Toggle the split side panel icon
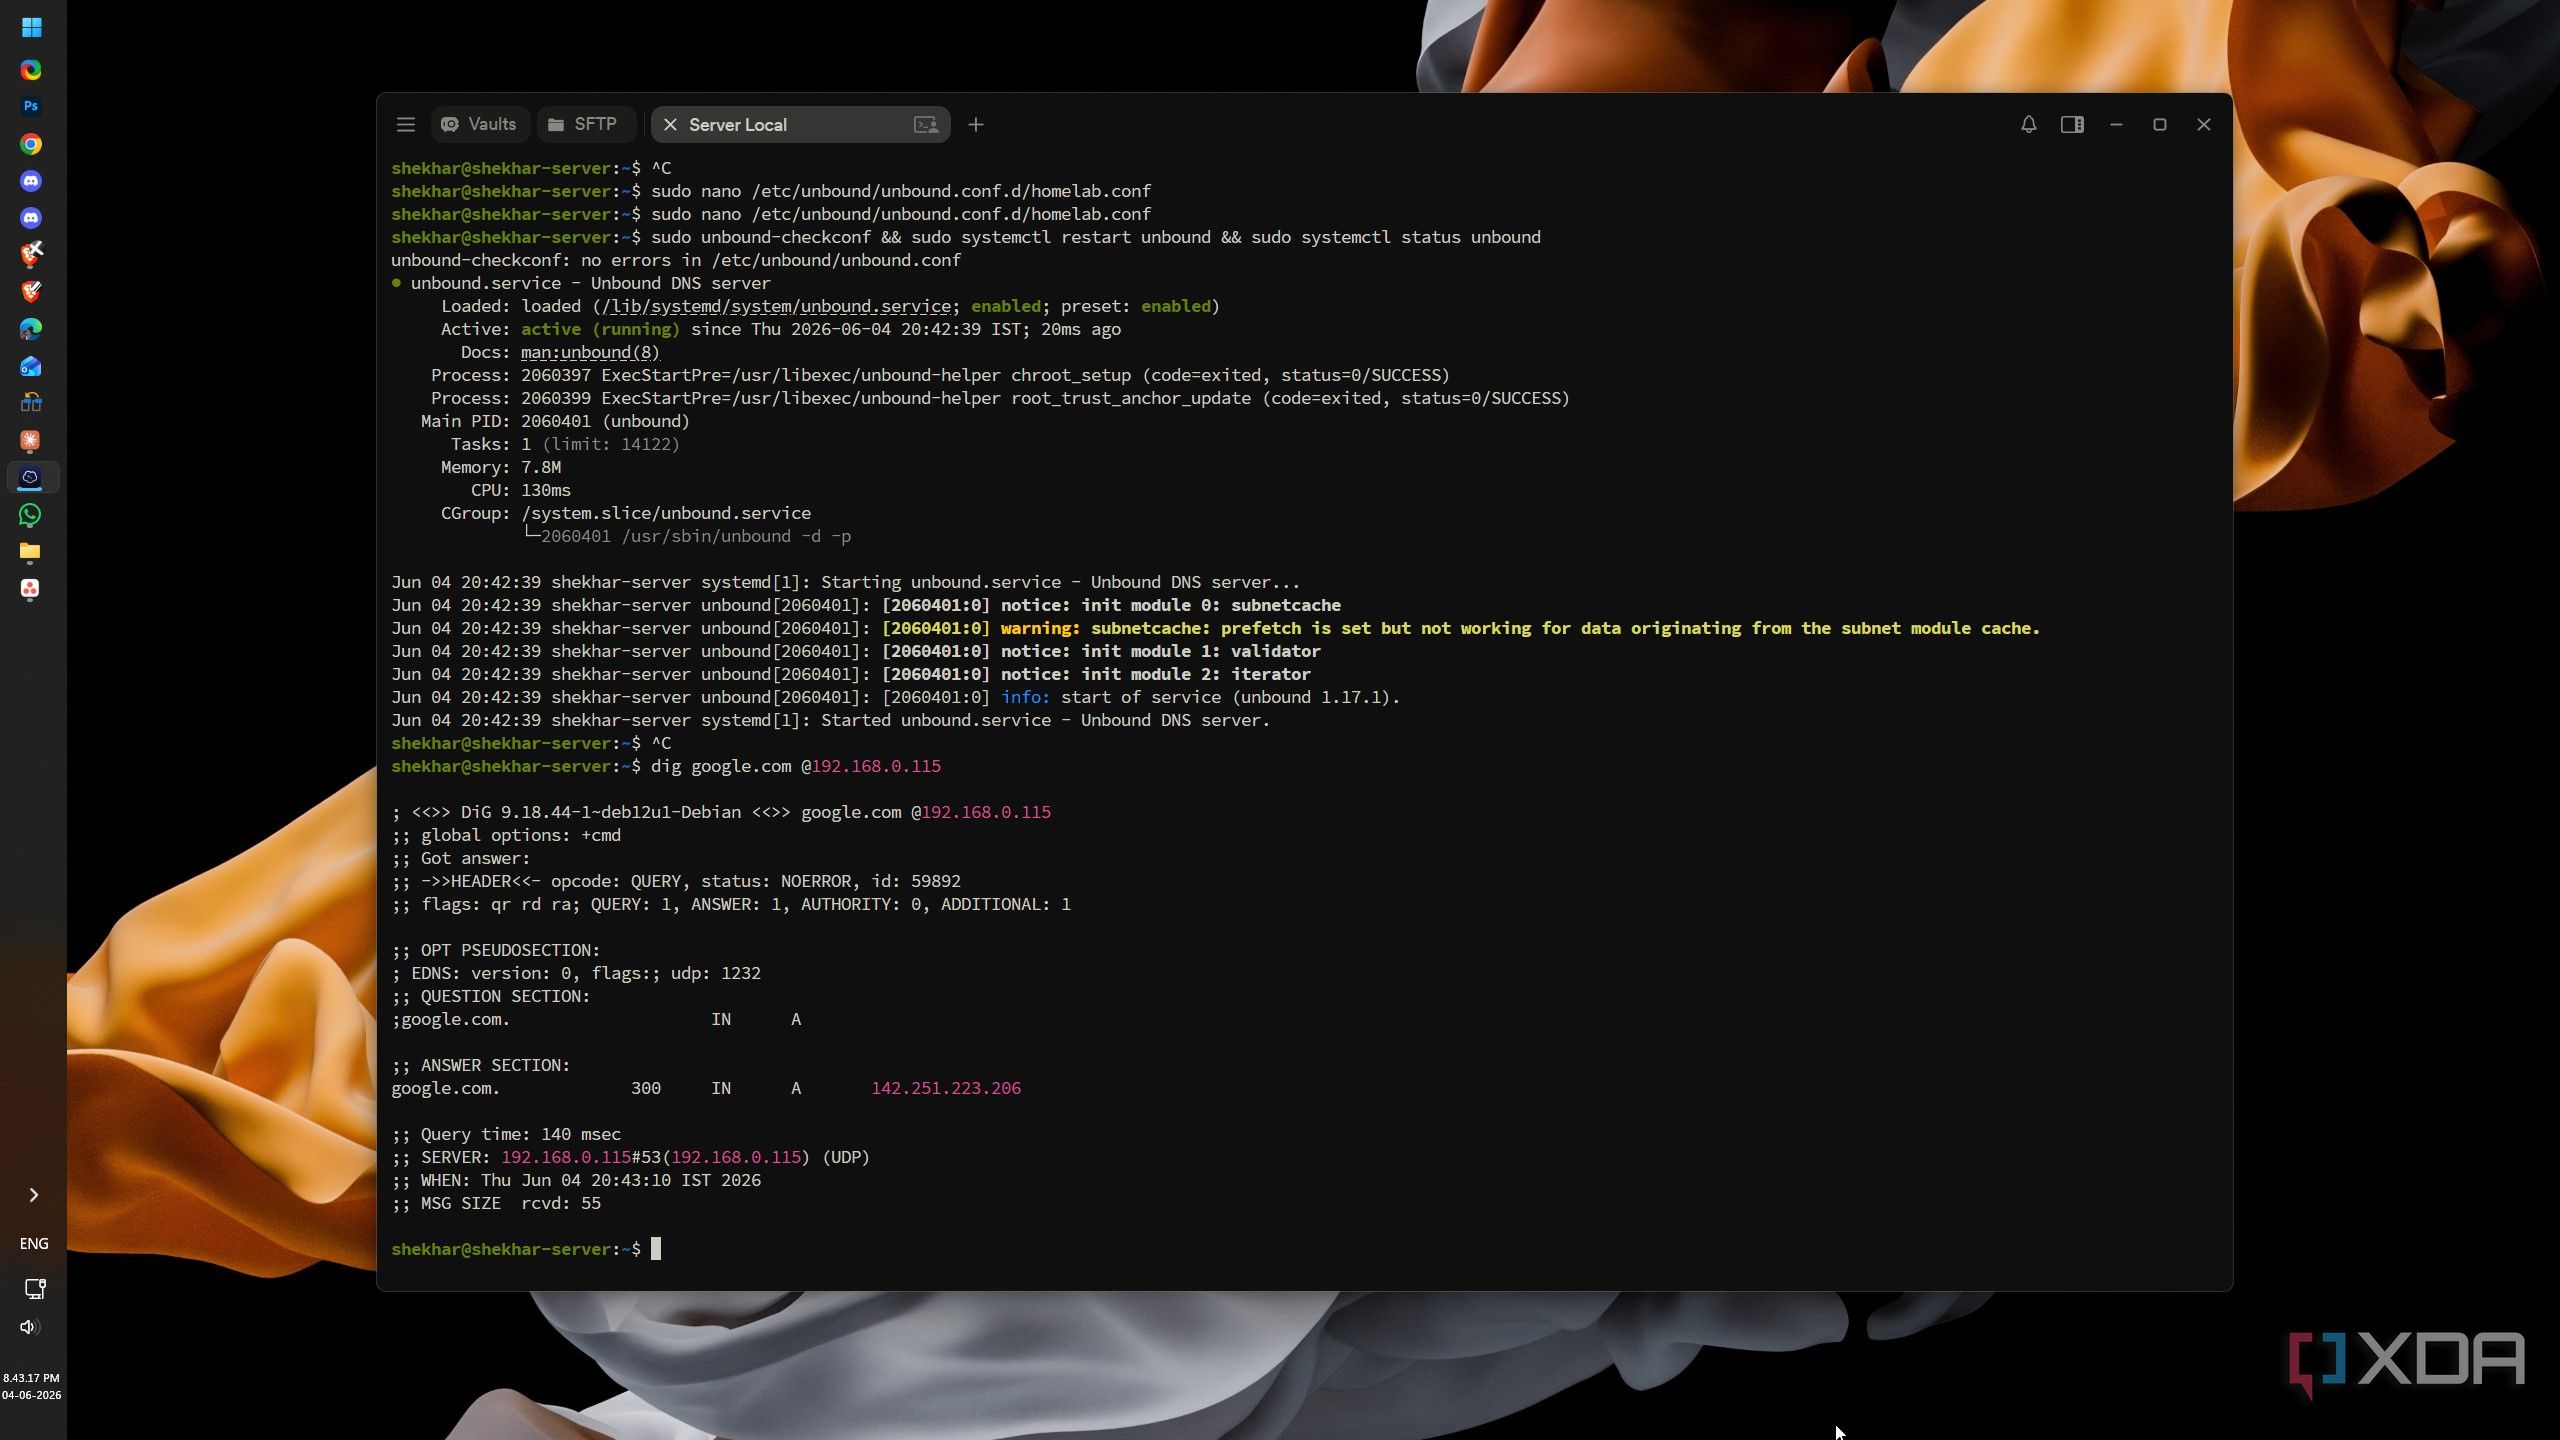This screenshot has width=2560, height=1440. 2072,125
